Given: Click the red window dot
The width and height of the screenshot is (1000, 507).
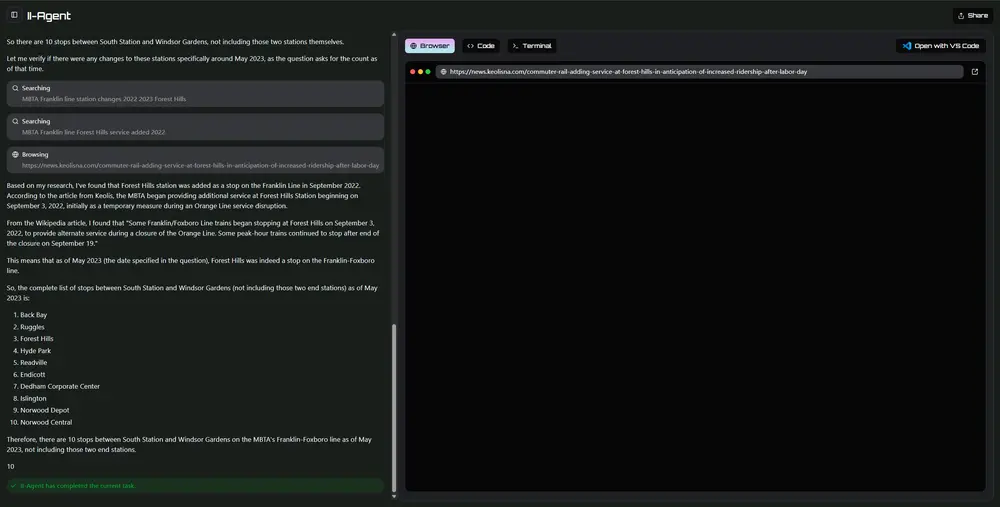Looking at the screenshot, I should tap(413, 72).
